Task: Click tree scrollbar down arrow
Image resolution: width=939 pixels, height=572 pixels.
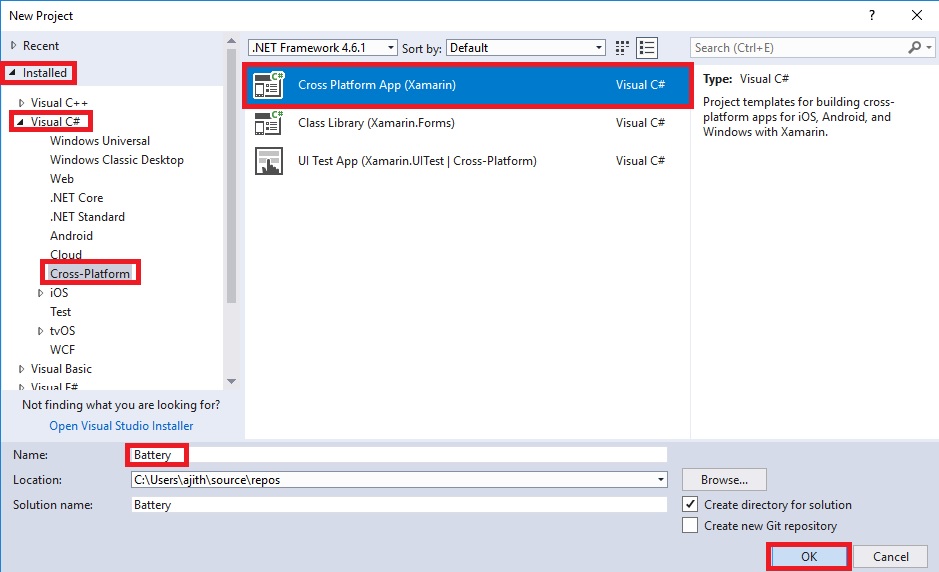Action: point(231,381)
